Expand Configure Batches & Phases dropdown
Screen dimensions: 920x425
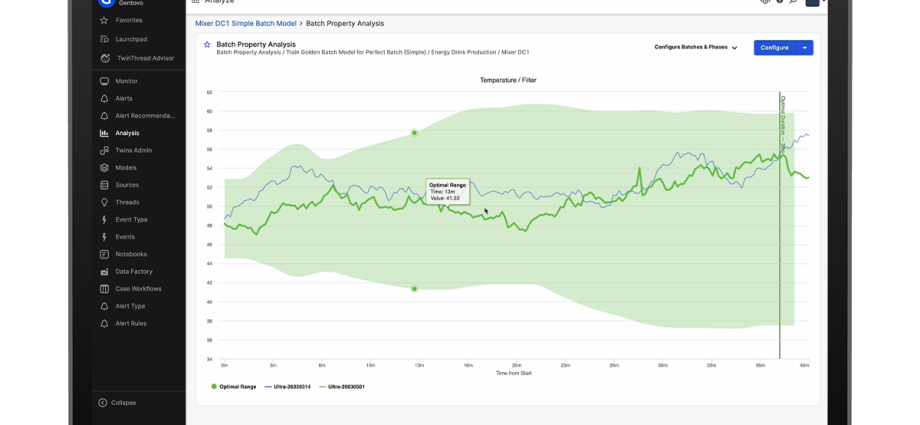point(695,47)
